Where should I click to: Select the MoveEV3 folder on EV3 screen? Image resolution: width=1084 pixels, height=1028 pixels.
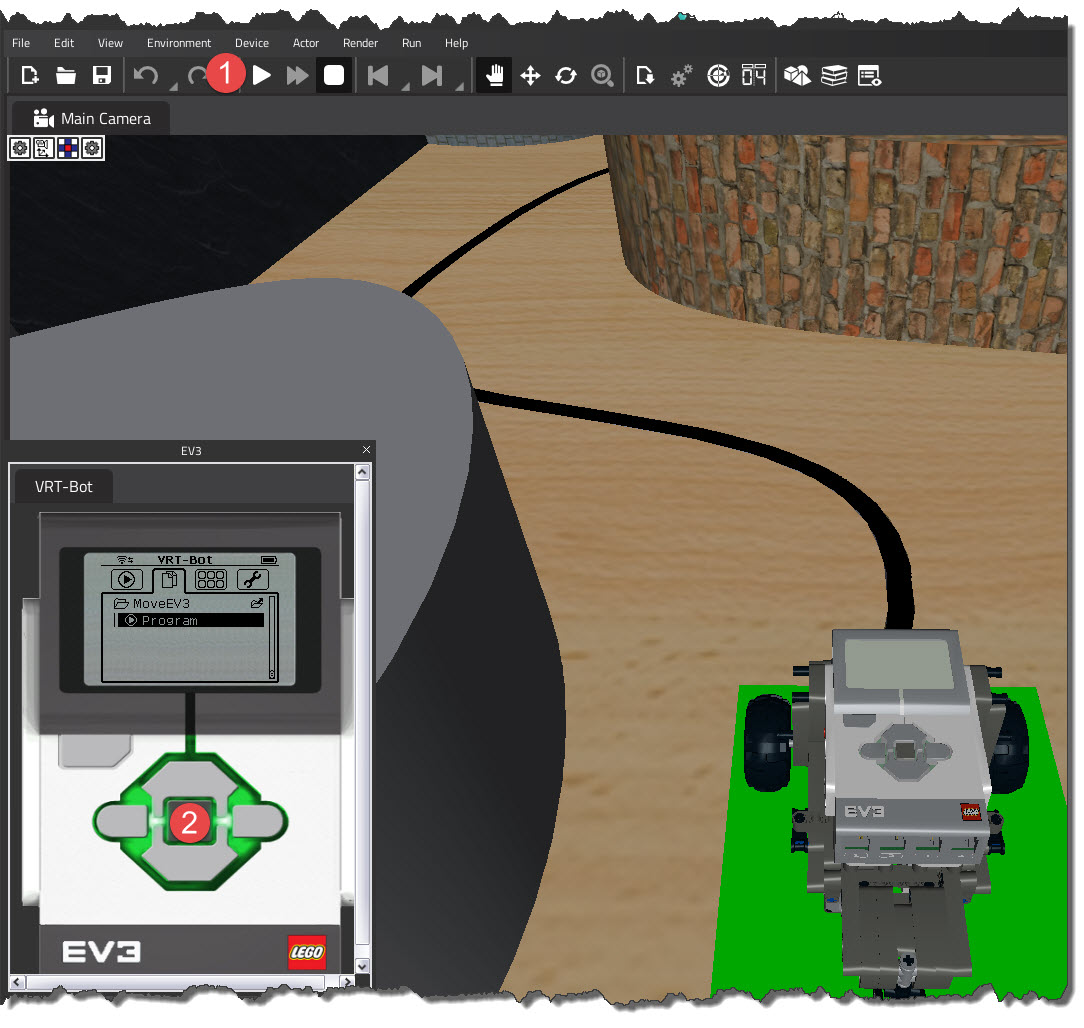click(x=188, y=604)
